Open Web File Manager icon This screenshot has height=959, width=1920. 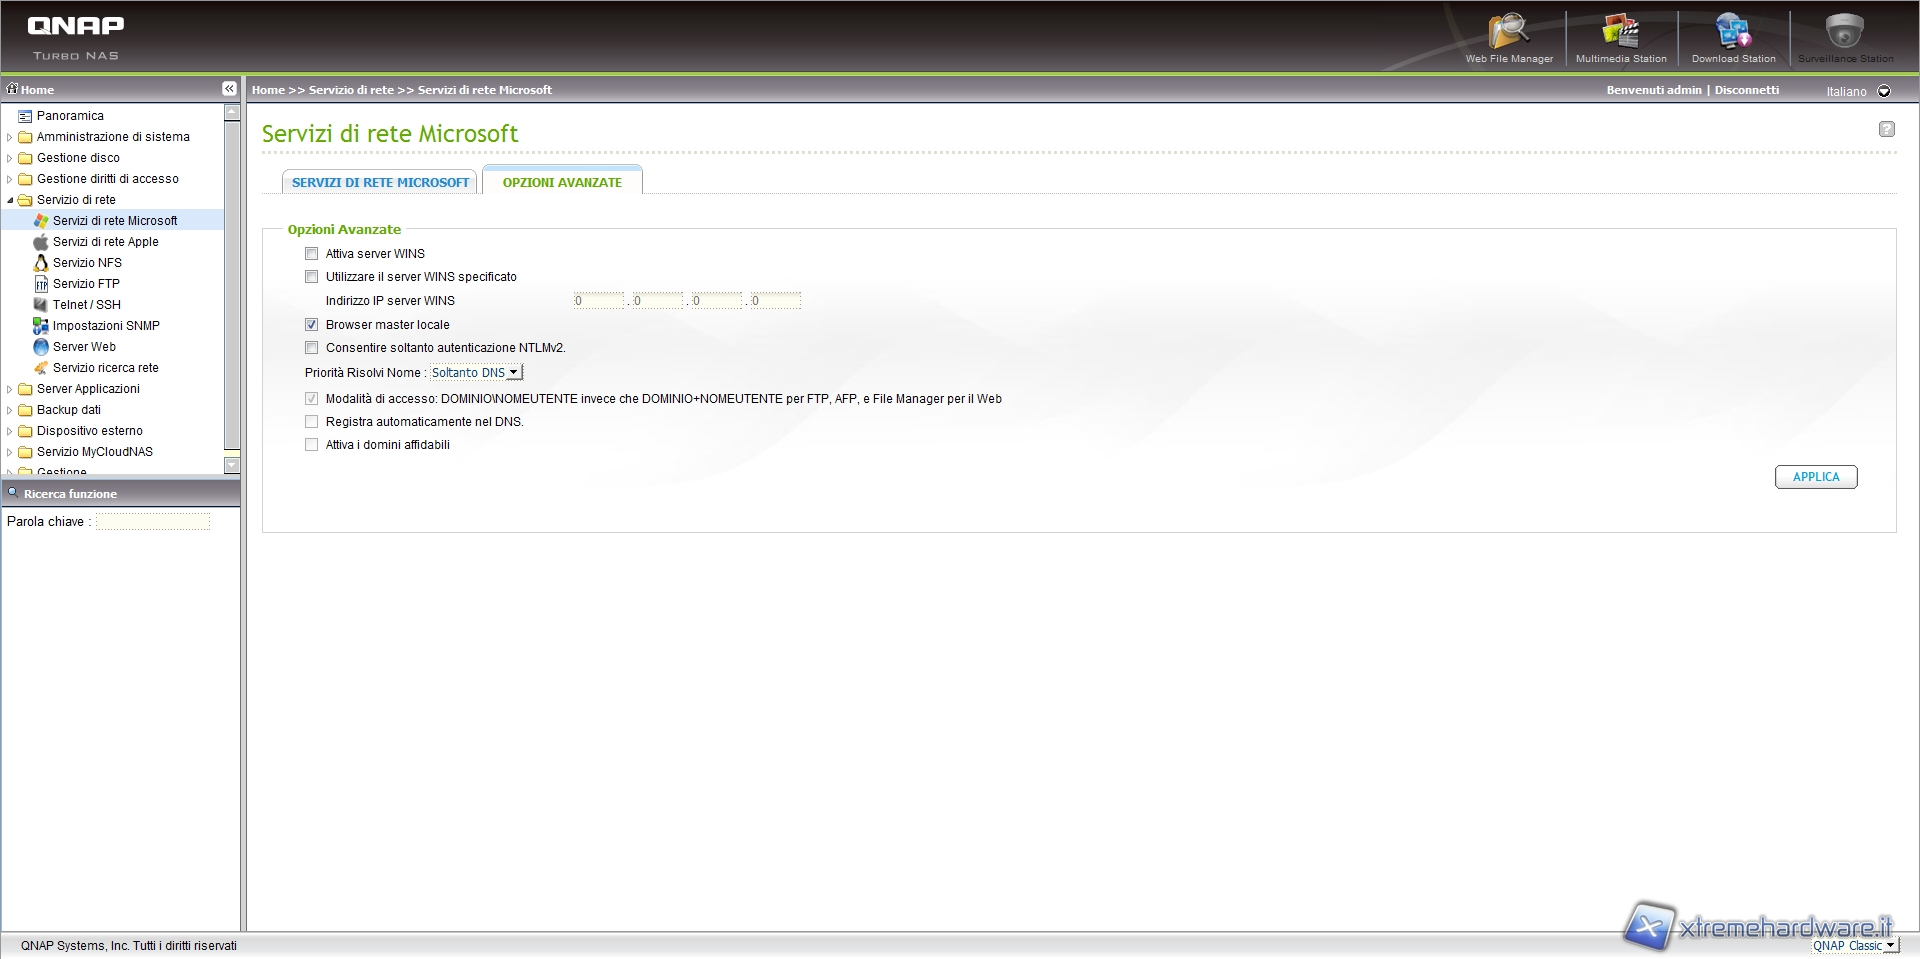(x=1508, y=36)
